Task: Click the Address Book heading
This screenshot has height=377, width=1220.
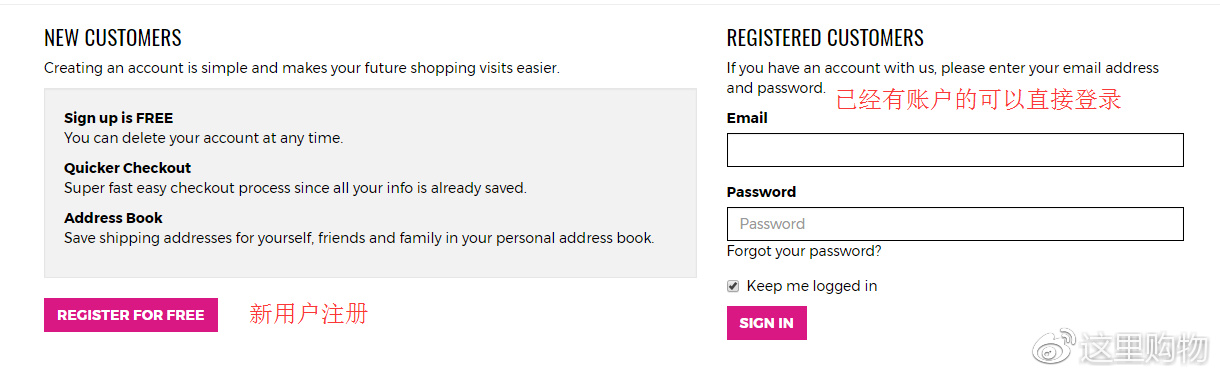Action: pyautogui.click(x=113, y=218)
